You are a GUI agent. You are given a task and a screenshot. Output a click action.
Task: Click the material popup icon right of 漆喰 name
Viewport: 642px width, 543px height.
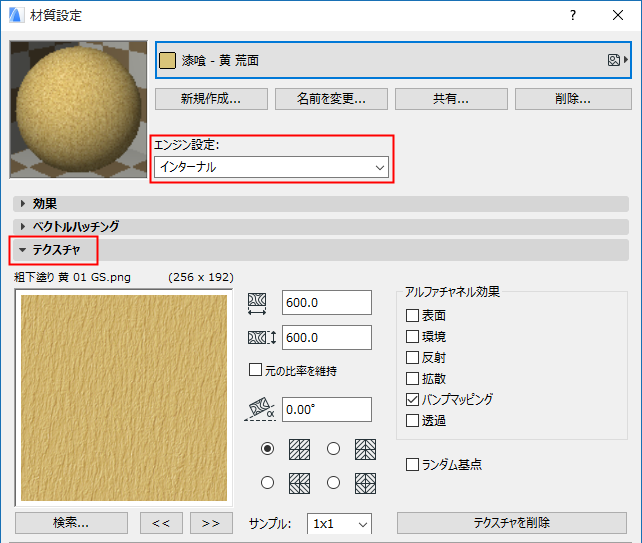617,60
